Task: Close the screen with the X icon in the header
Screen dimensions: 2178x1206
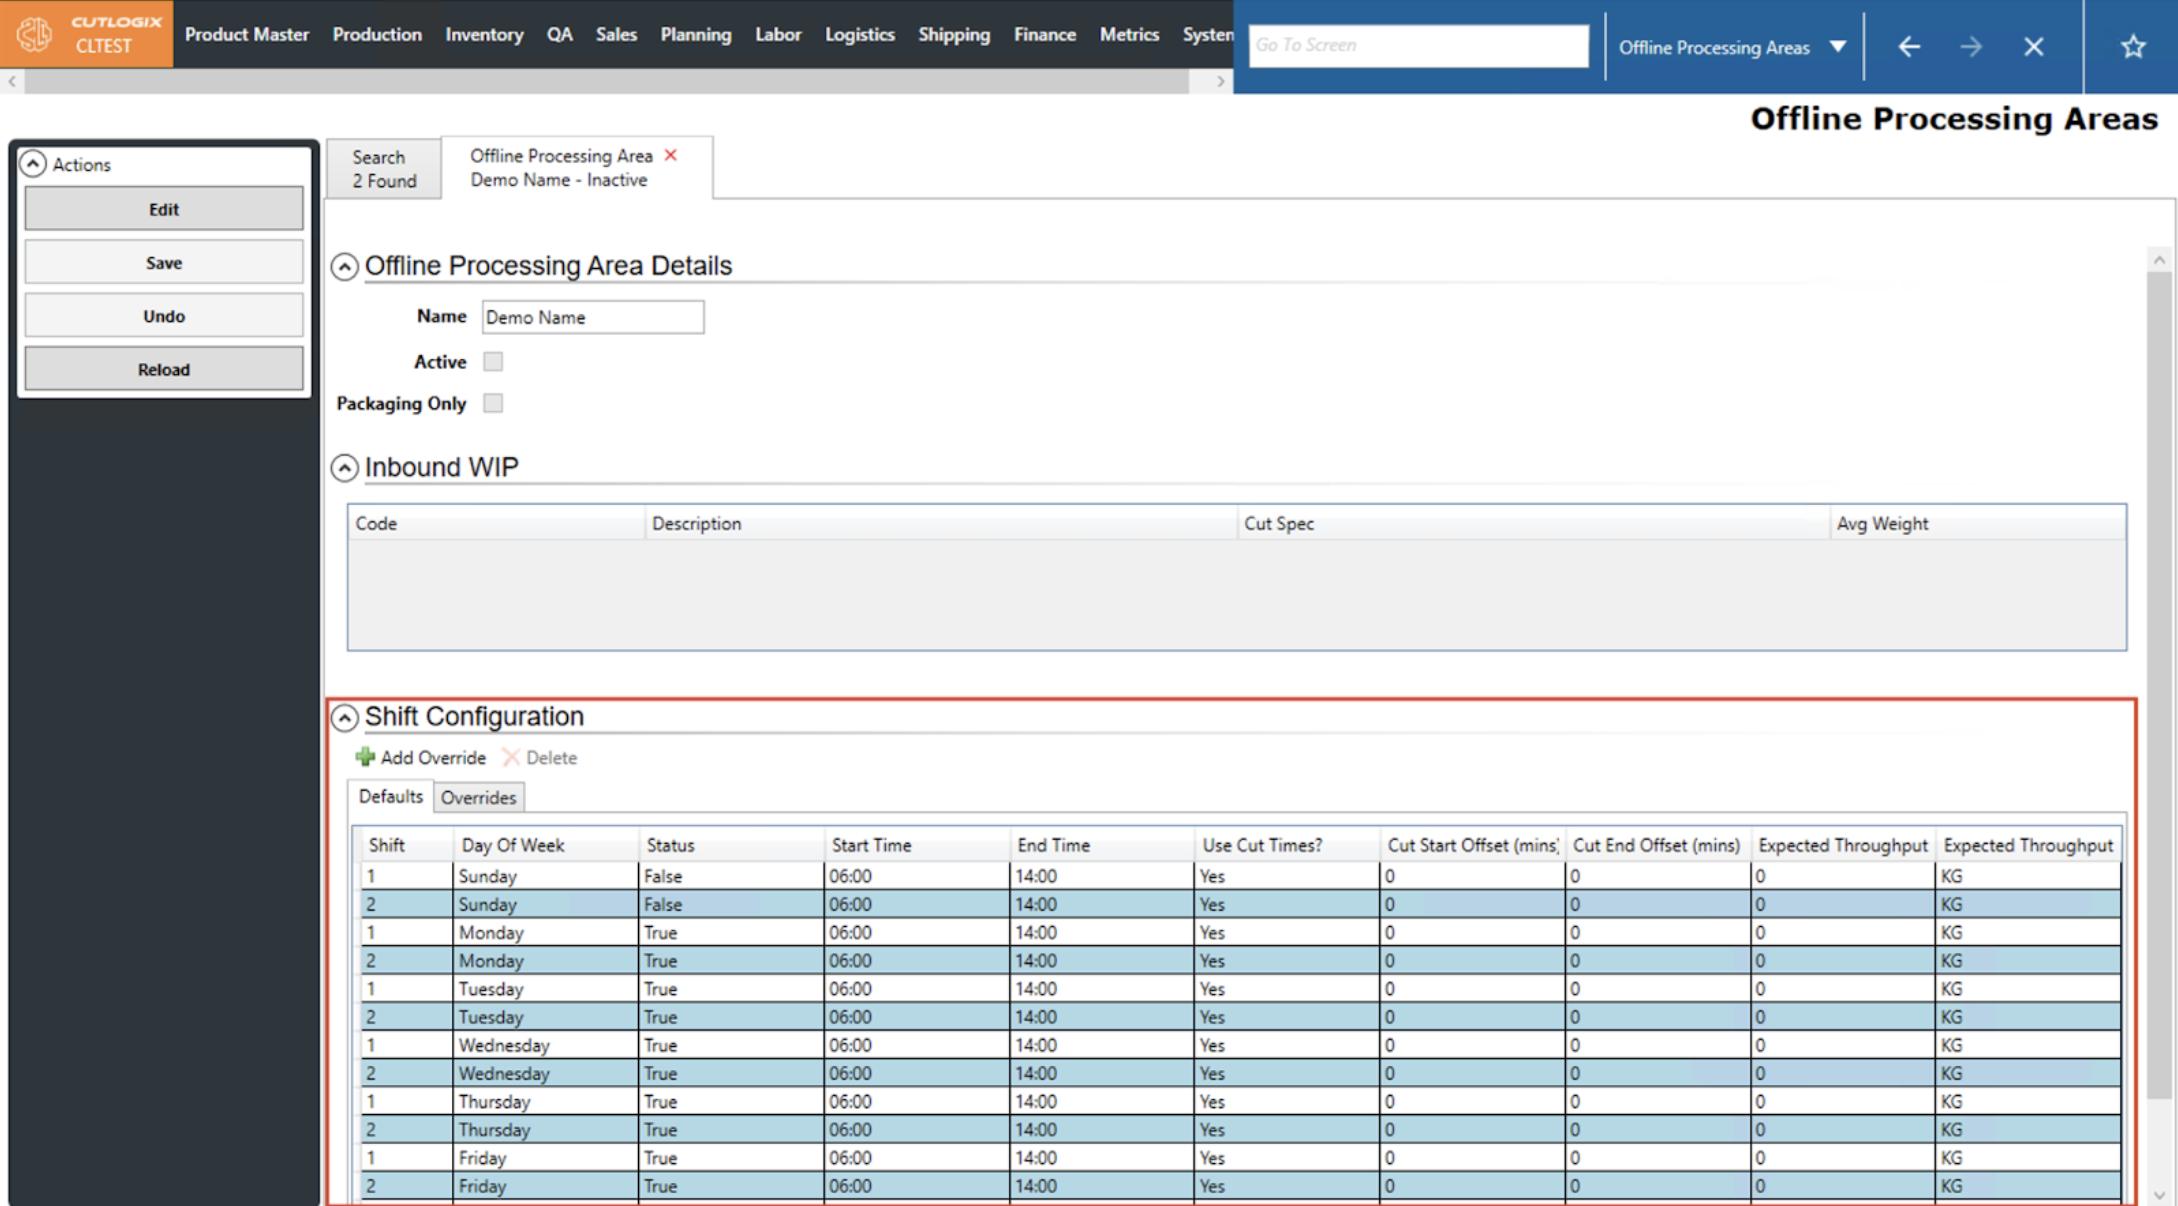Action: click(x=2033, y=46)
